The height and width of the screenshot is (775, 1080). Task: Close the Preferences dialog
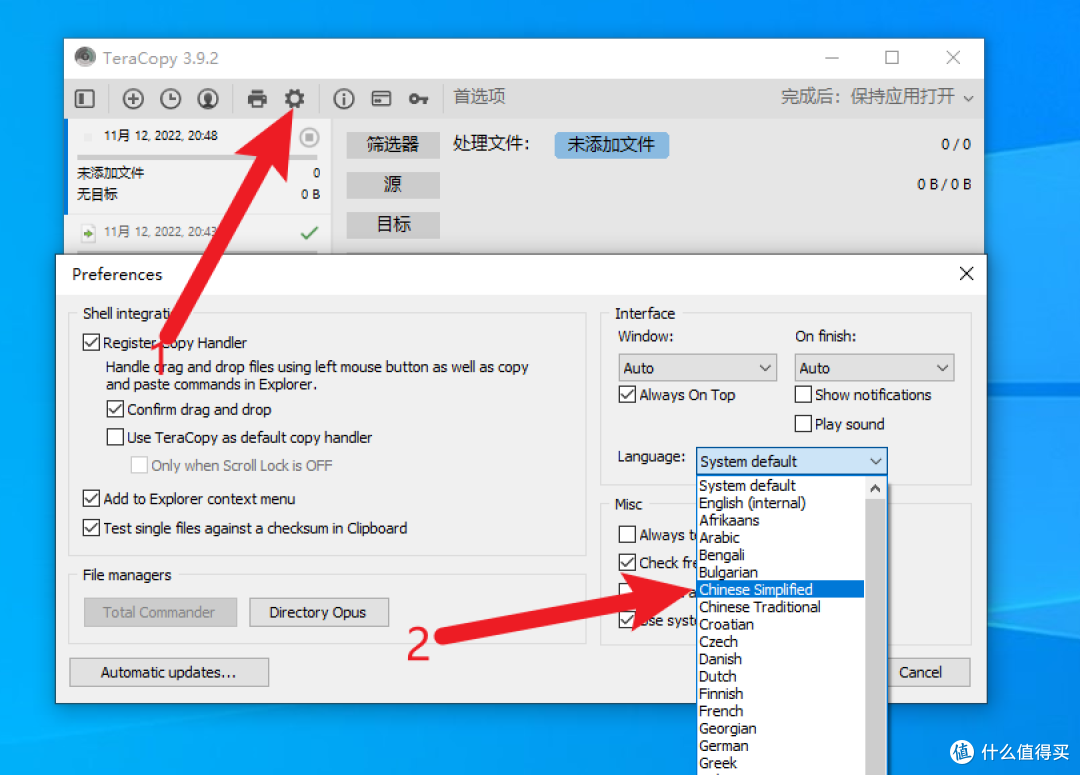(x=966, y=273)
